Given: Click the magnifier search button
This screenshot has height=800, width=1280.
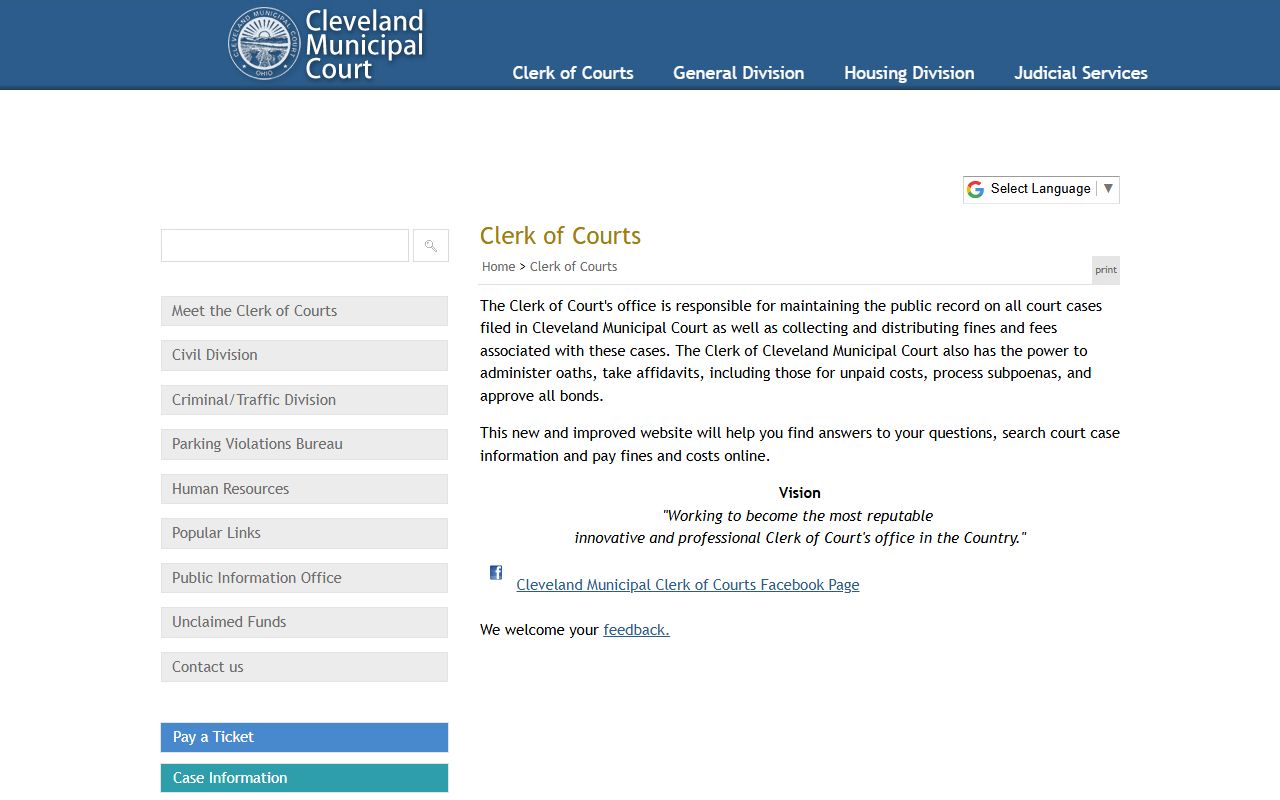Looking at the screenshot, I should pos(431,245).
